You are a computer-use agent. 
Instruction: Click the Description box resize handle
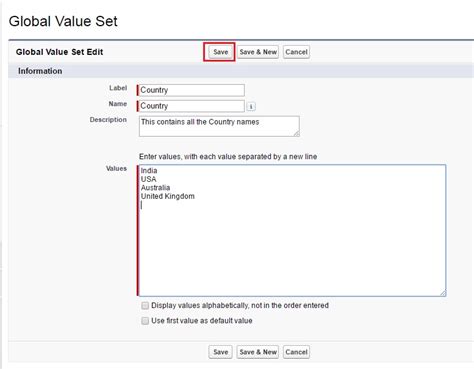(297, 134)
